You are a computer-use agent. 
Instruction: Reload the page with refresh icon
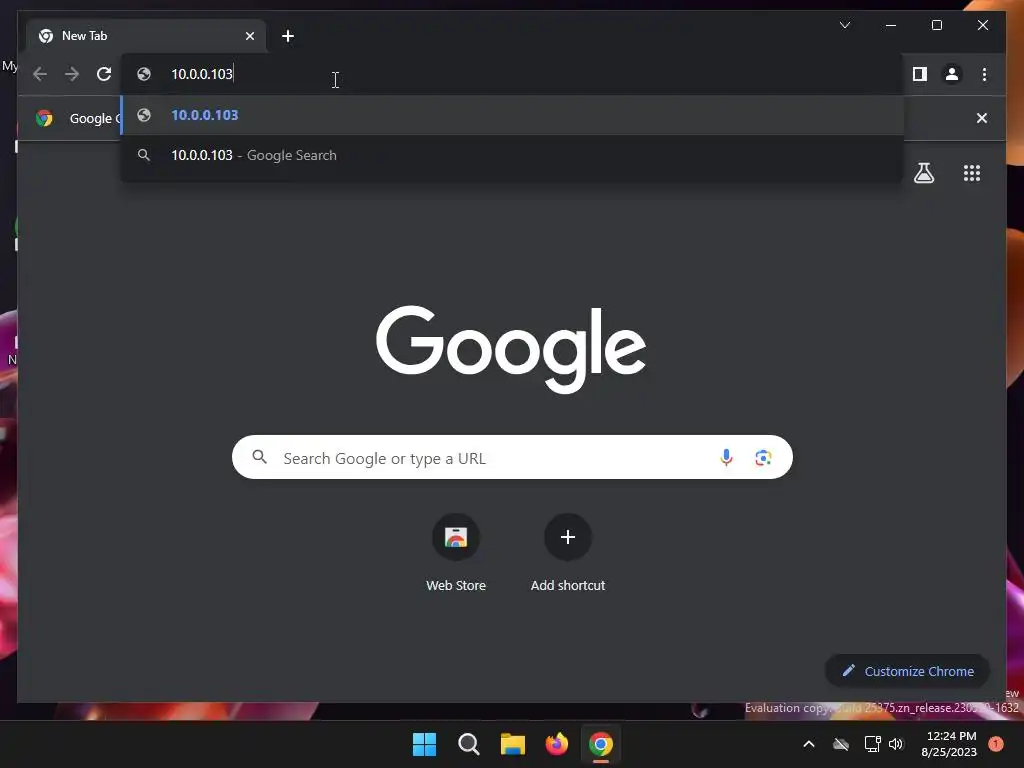104,74
